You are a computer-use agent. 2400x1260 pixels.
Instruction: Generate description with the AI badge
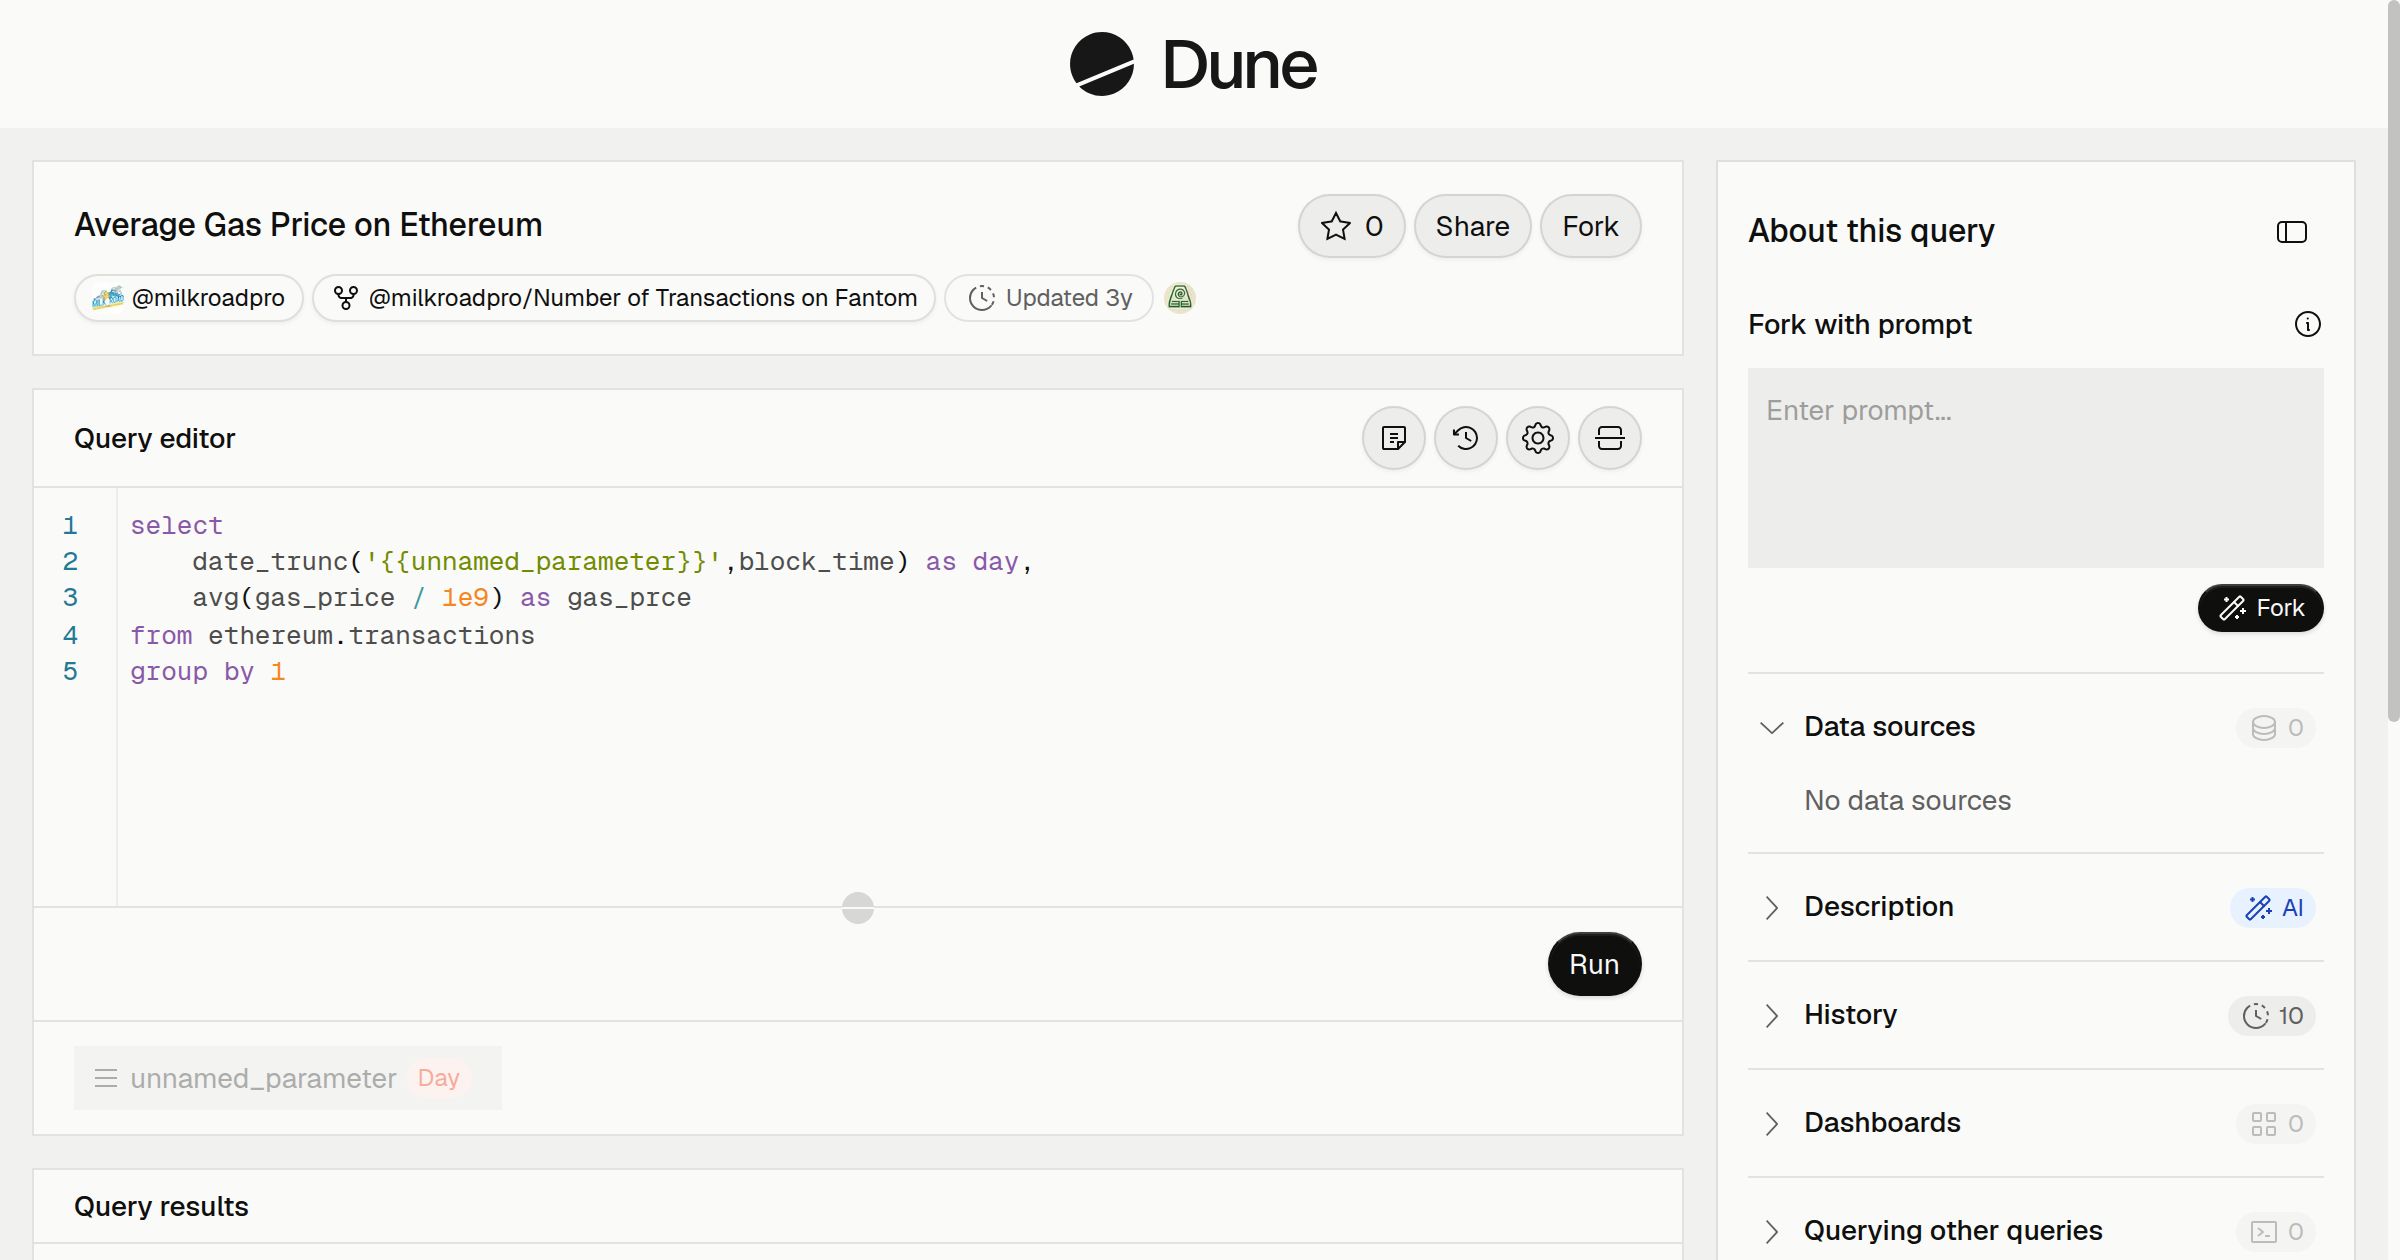click(x=2273, y=907)
